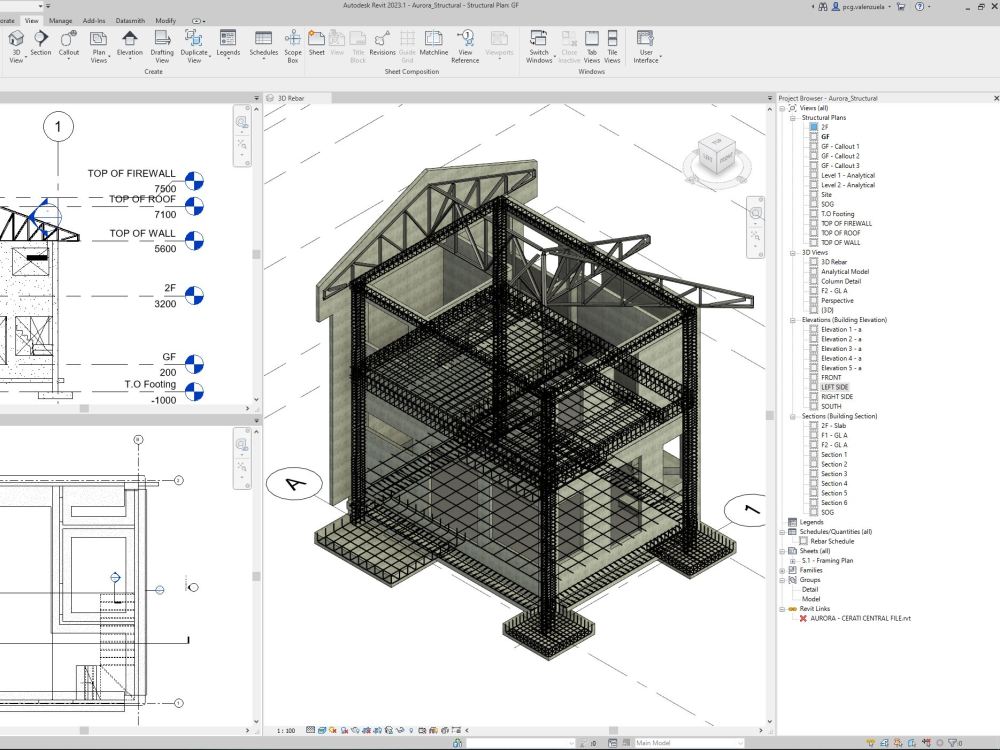1000x750 pixels.
Task: Collapse the 3D Views node
Action: pyautogui.click(x=793, y=253)
